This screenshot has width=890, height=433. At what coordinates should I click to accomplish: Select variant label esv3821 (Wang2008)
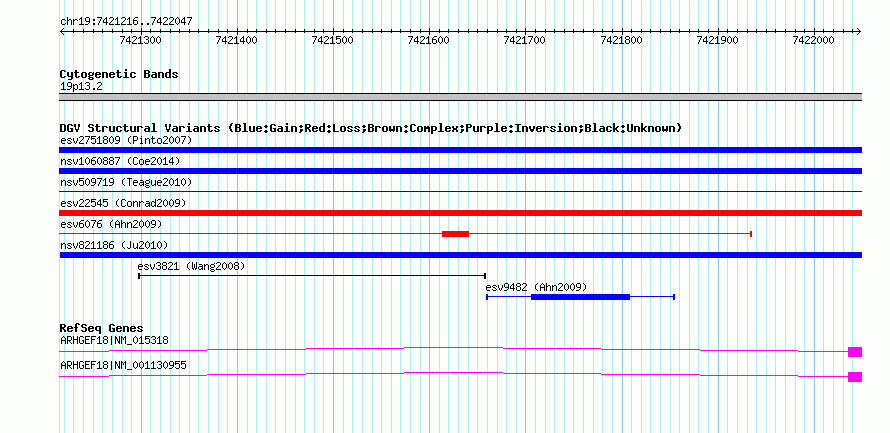click(x=191, y=266)
